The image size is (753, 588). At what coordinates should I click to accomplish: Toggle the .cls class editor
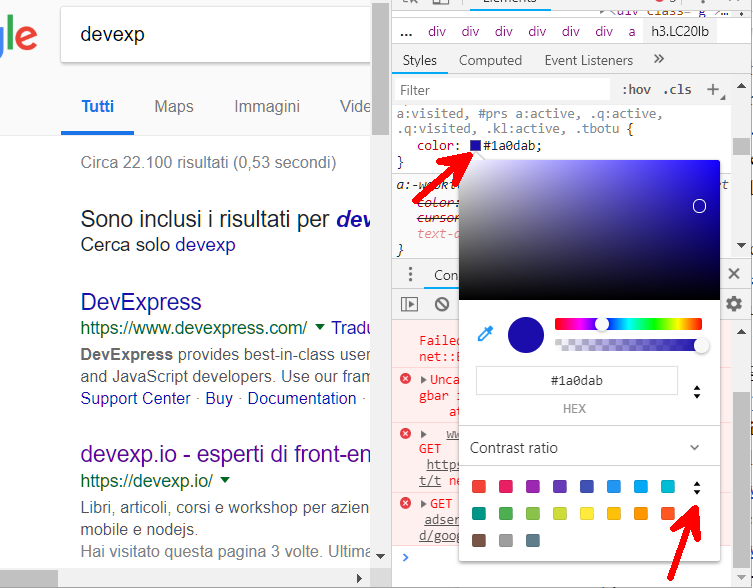[677, 90]
